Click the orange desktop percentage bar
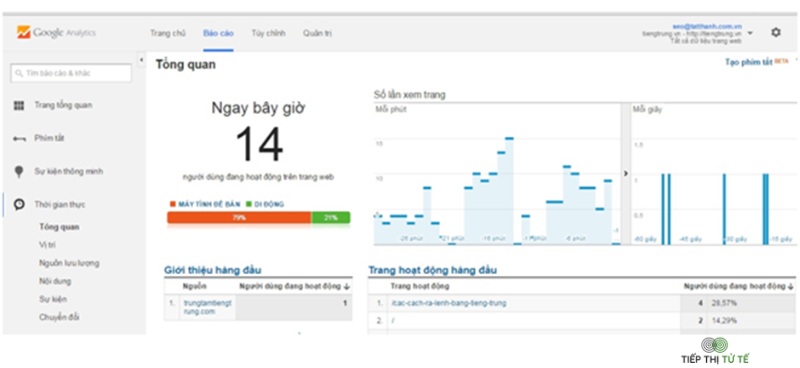The height and width of the screenshot is (368, 800). 239,217
